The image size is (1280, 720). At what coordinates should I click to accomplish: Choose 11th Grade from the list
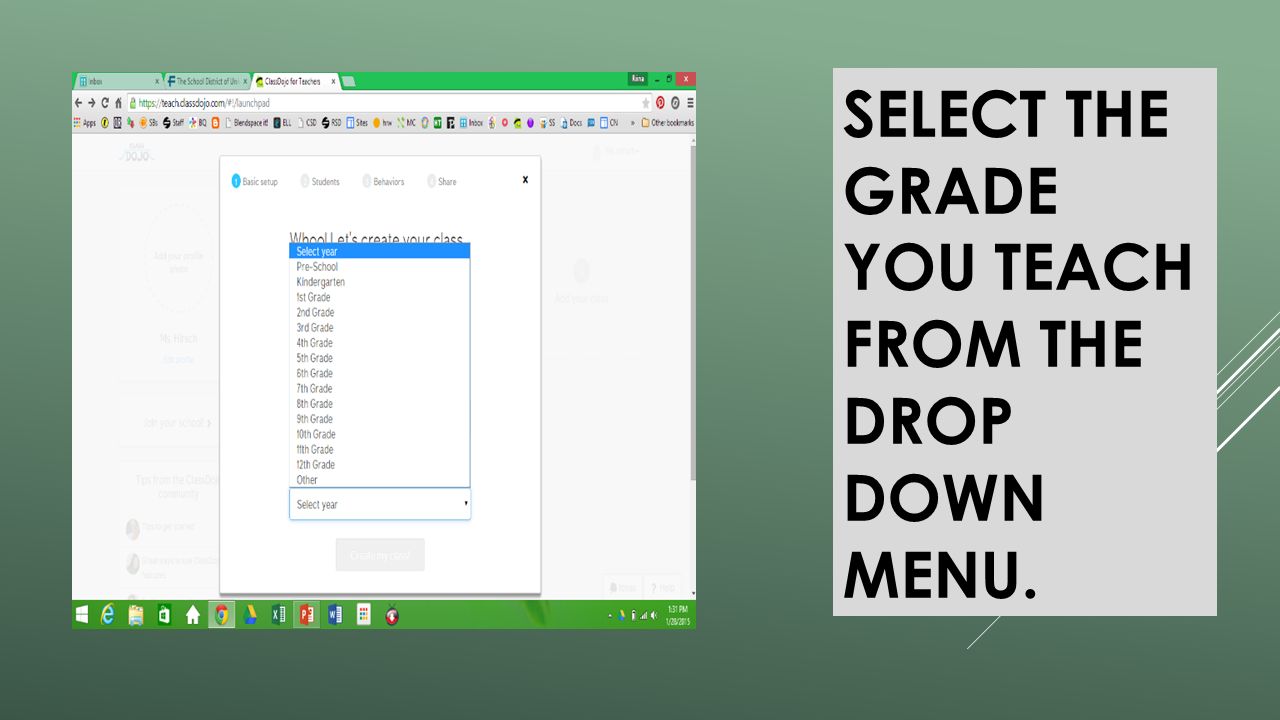(x=380, y=449)
